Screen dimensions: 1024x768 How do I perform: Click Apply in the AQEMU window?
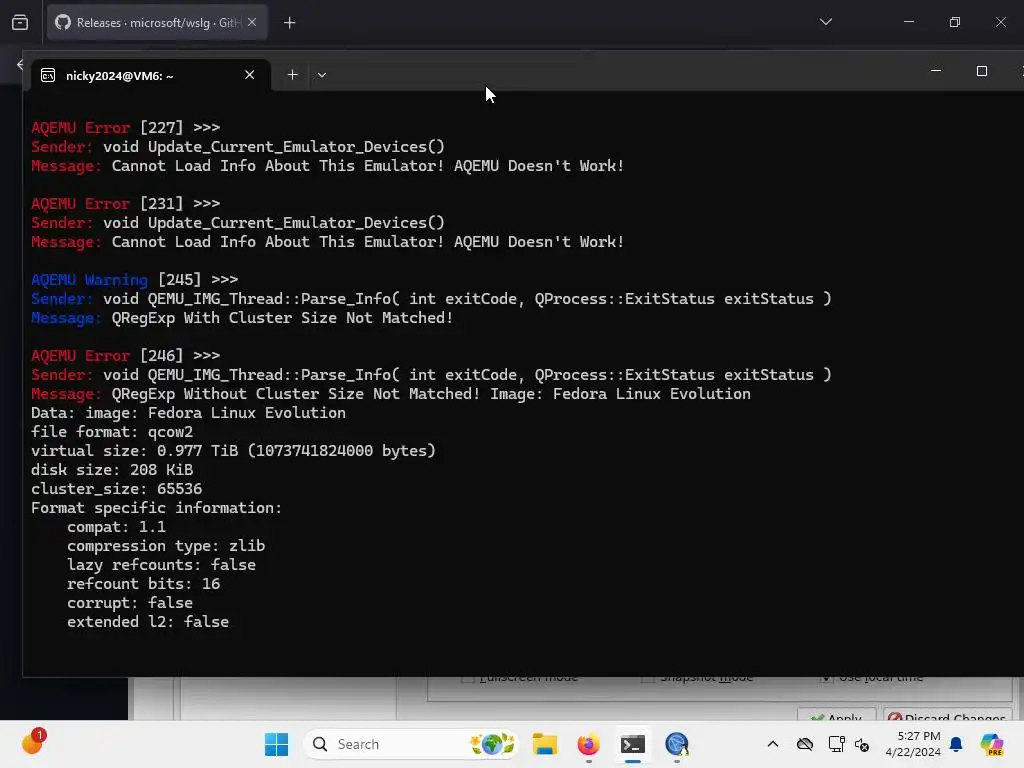tap(837, 717)
